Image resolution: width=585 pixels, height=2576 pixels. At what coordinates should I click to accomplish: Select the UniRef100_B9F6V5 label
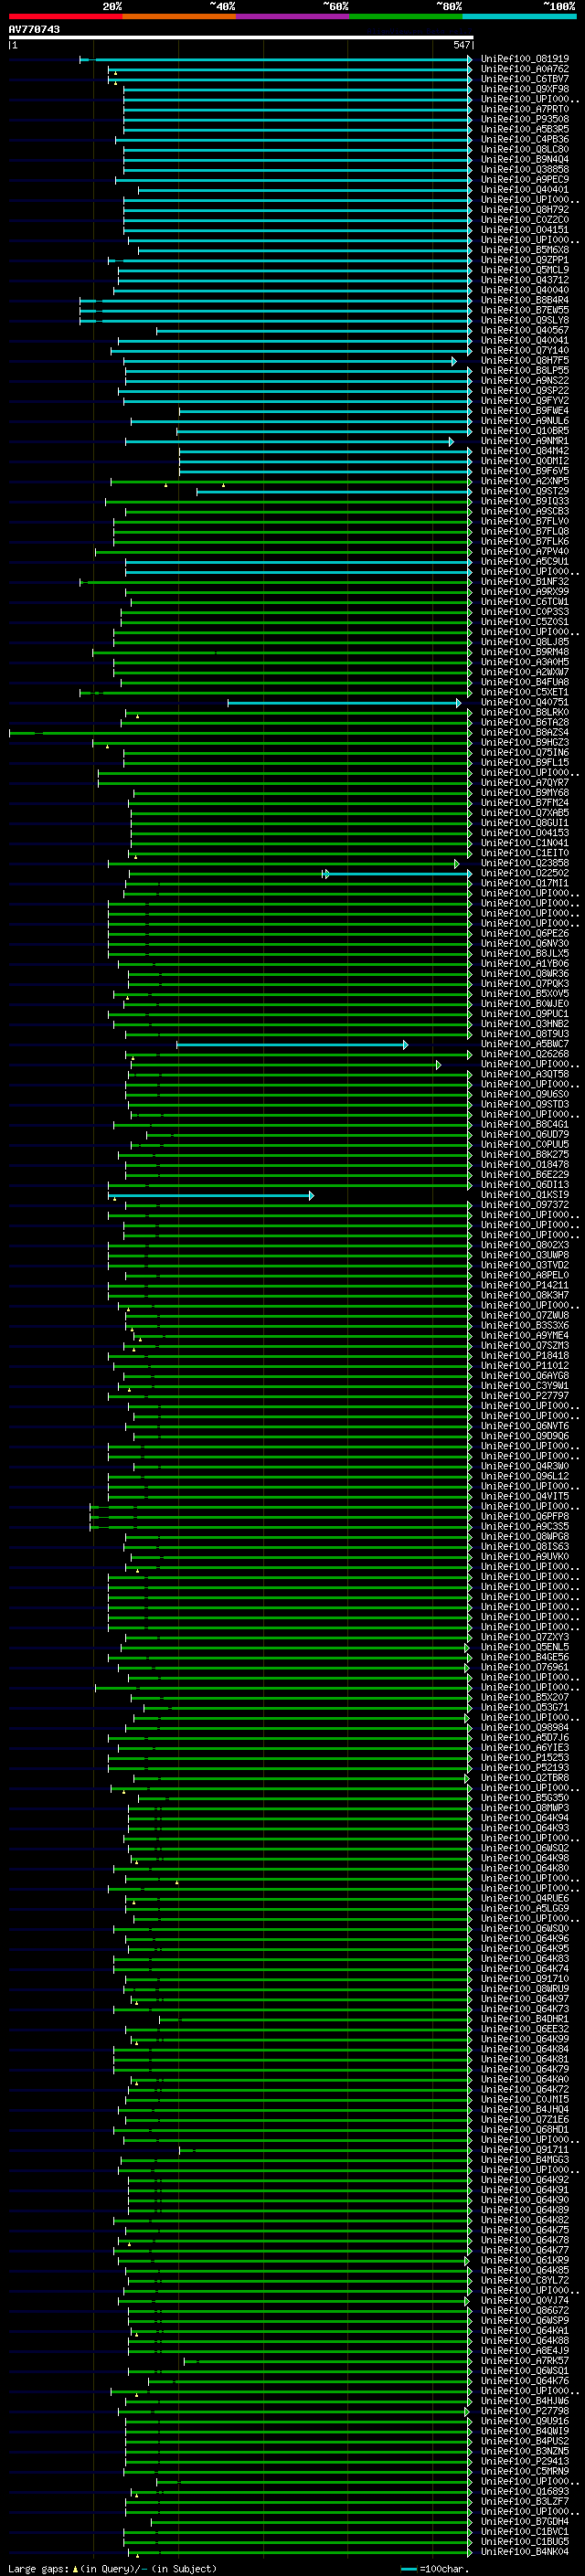(x=525, y=471)
